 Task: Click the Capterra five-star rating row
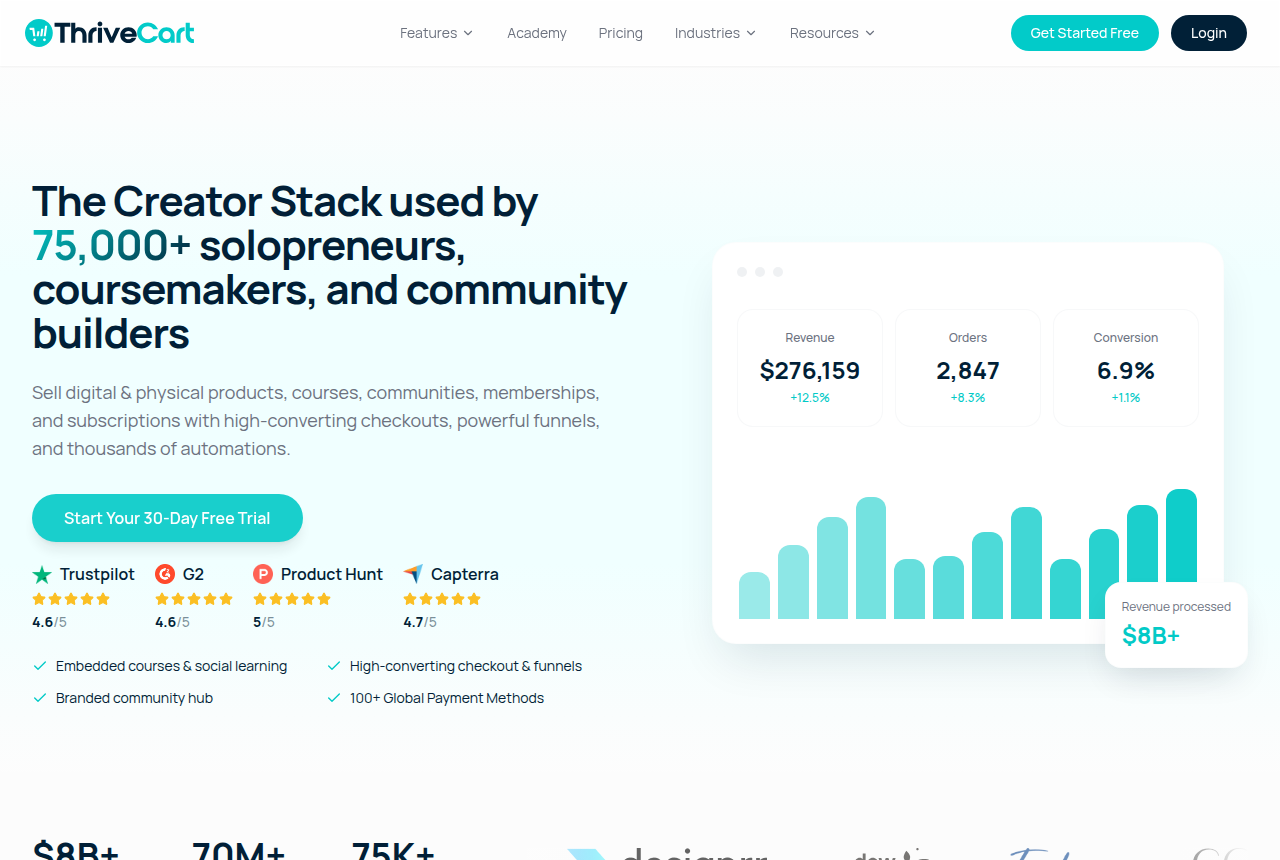tap(442, 599)
